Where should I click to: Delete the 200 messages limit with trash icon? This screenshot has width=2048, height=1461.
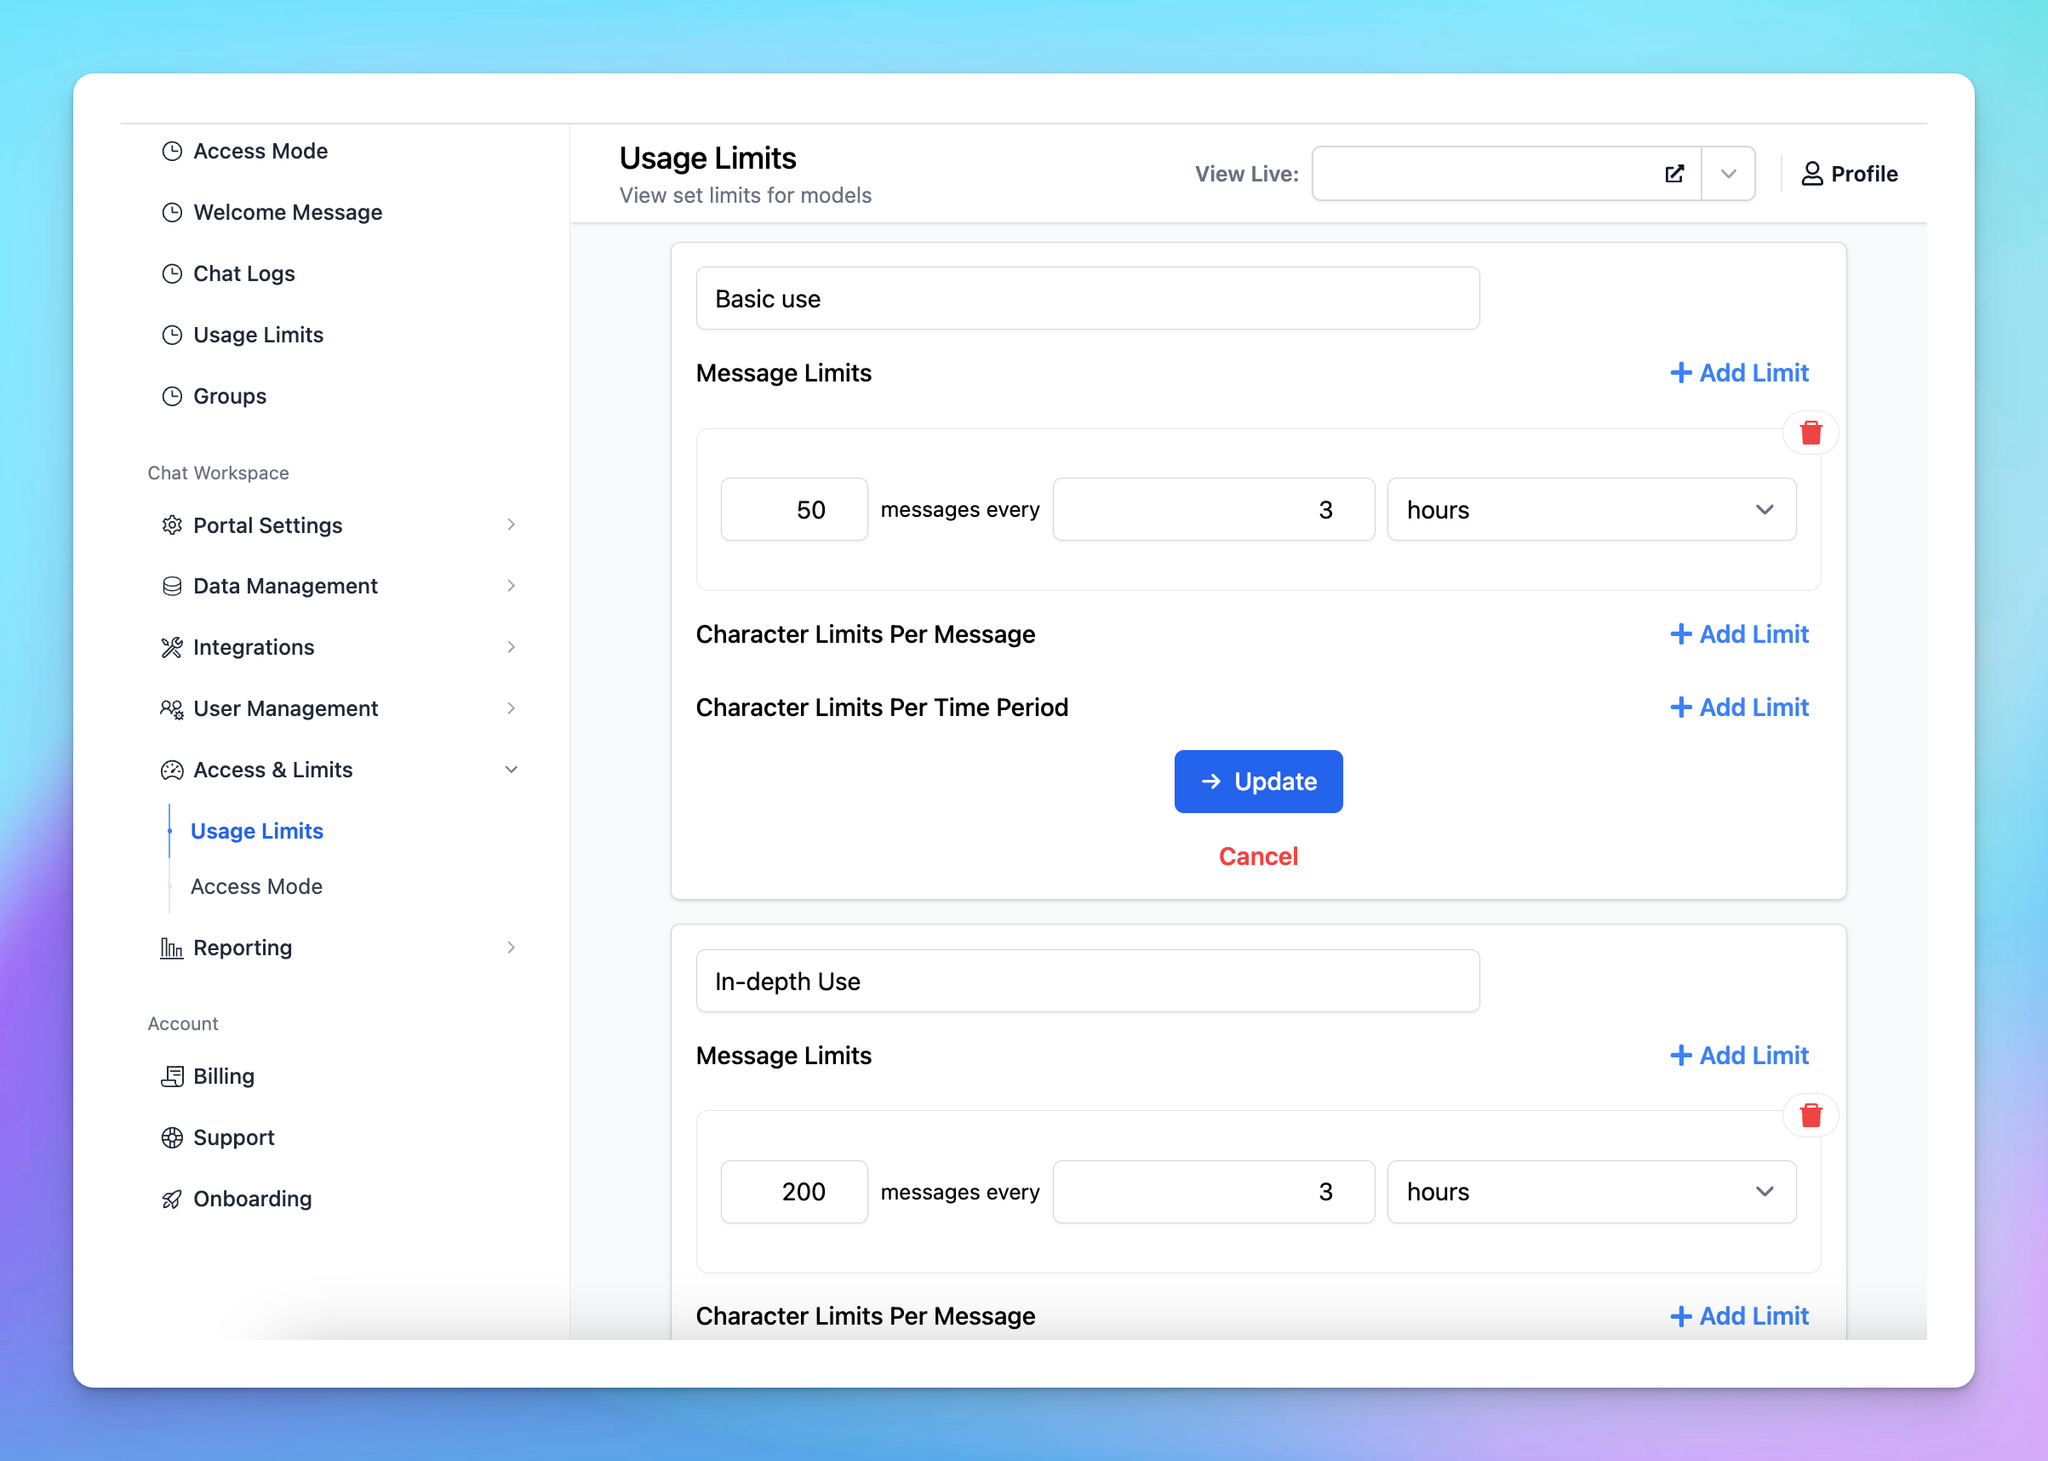[x=1811, y=1116]
